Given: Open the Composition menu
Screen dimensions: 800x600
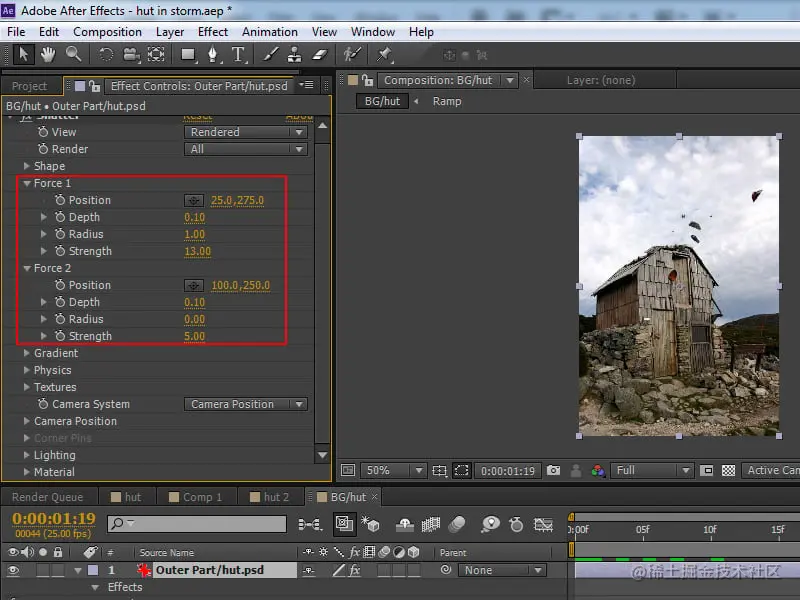Looking at the screenshot, I should point(107,31).
